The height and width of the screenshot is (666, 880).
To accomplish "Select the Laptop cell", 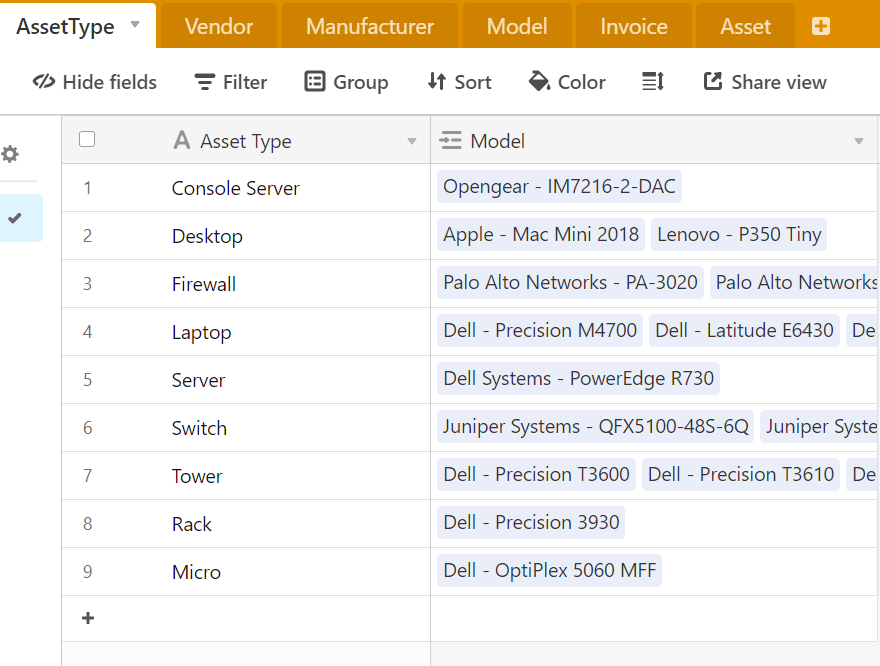I will click(246, 332).
